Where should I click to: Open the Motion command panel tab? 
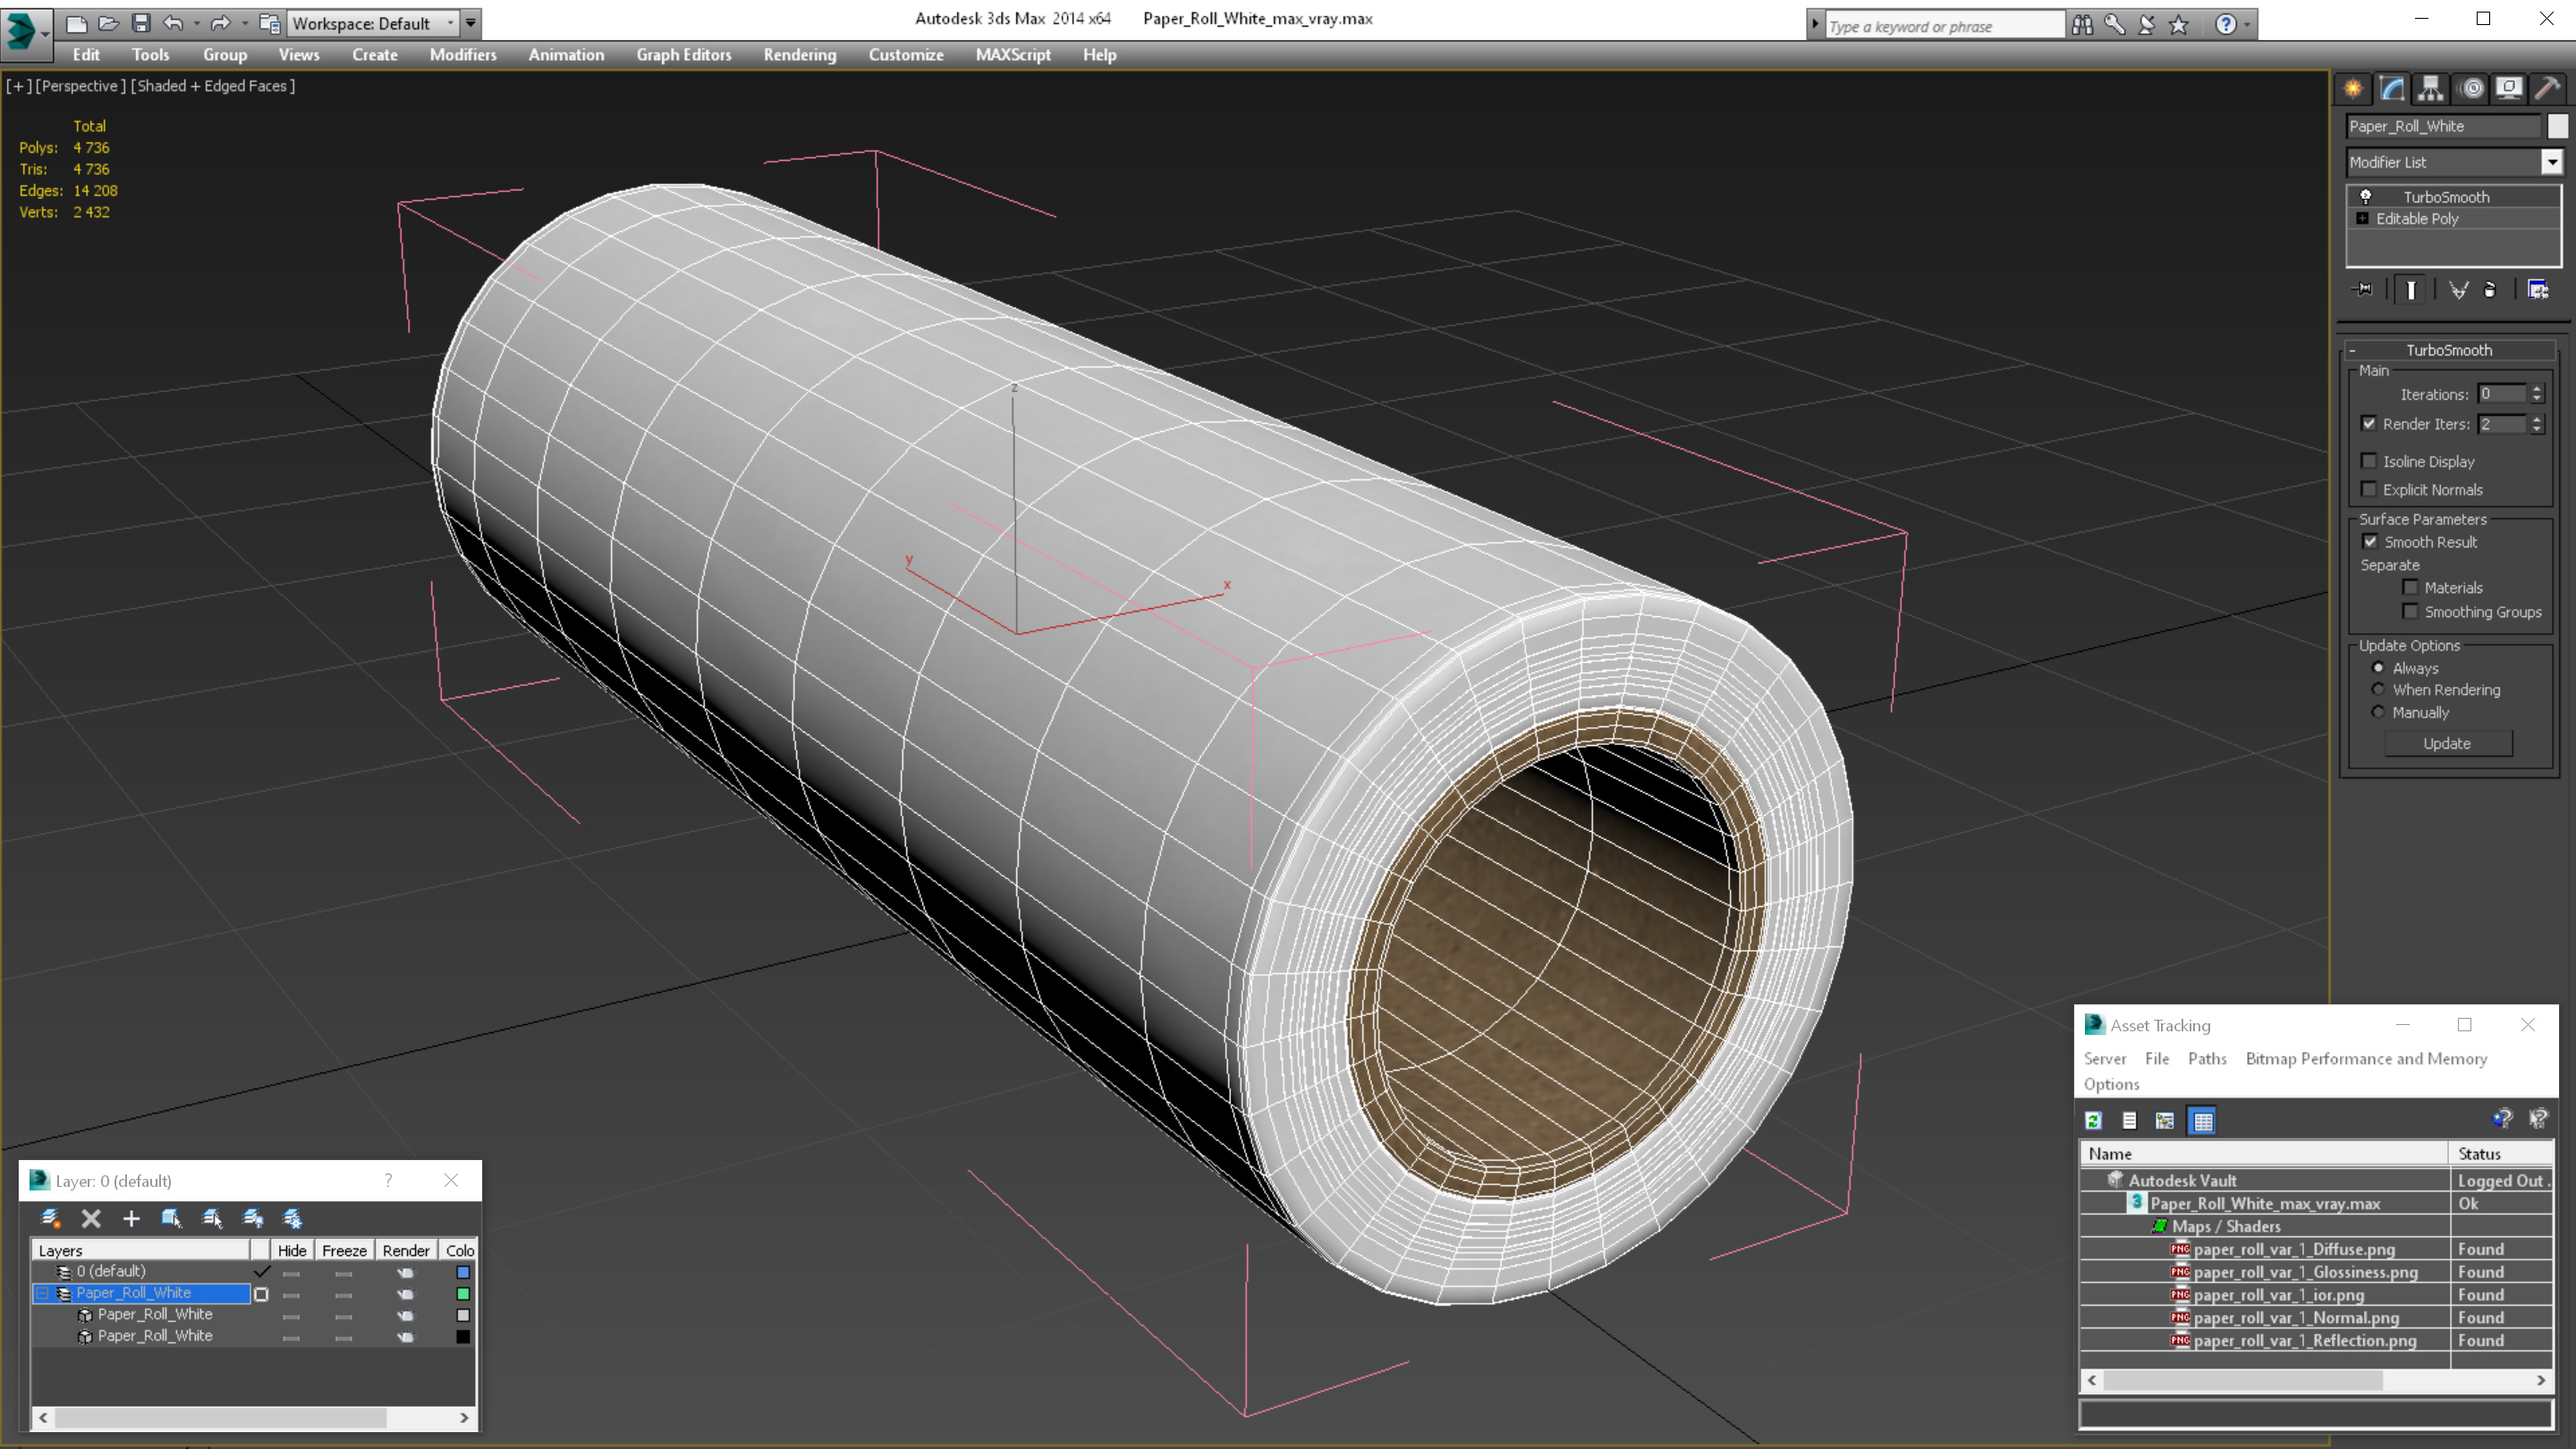coord(2472,89)
